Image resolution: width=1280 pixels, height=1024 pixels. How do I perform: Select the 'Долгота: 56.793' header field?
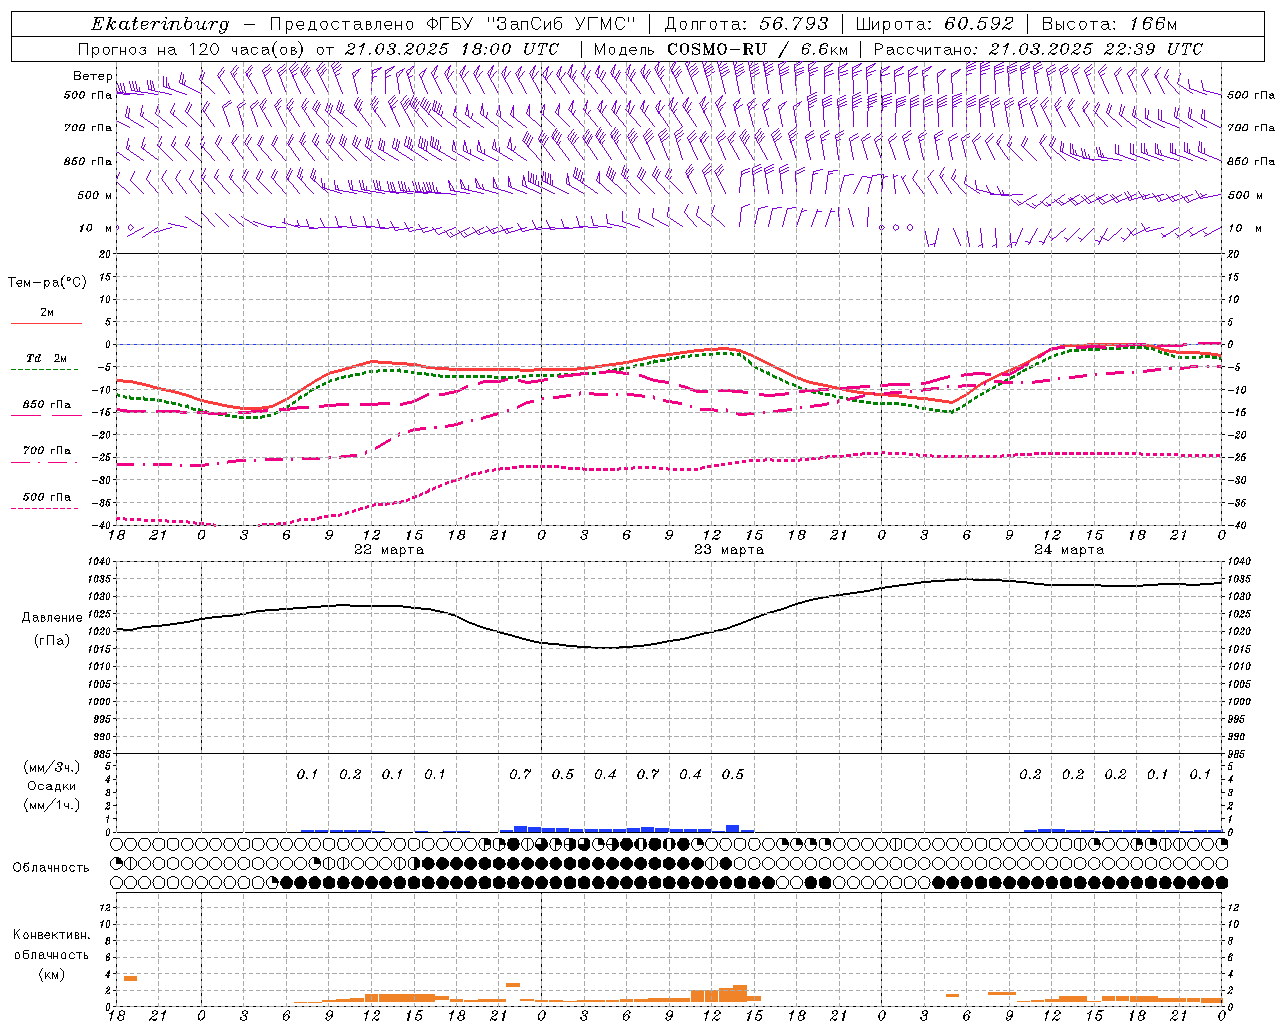click(x=746, y=24)
